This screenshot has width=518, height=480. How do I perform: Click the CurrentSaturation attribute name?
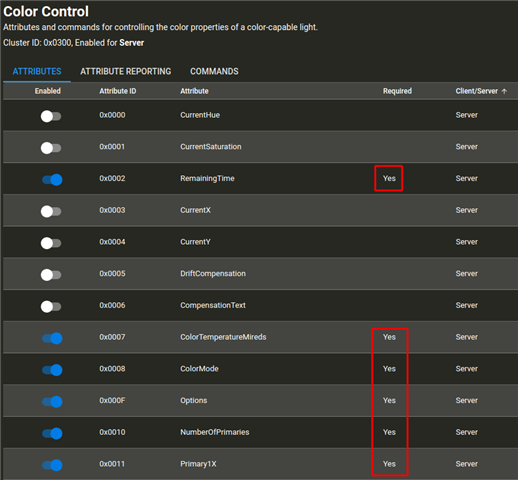pos(211,147)
